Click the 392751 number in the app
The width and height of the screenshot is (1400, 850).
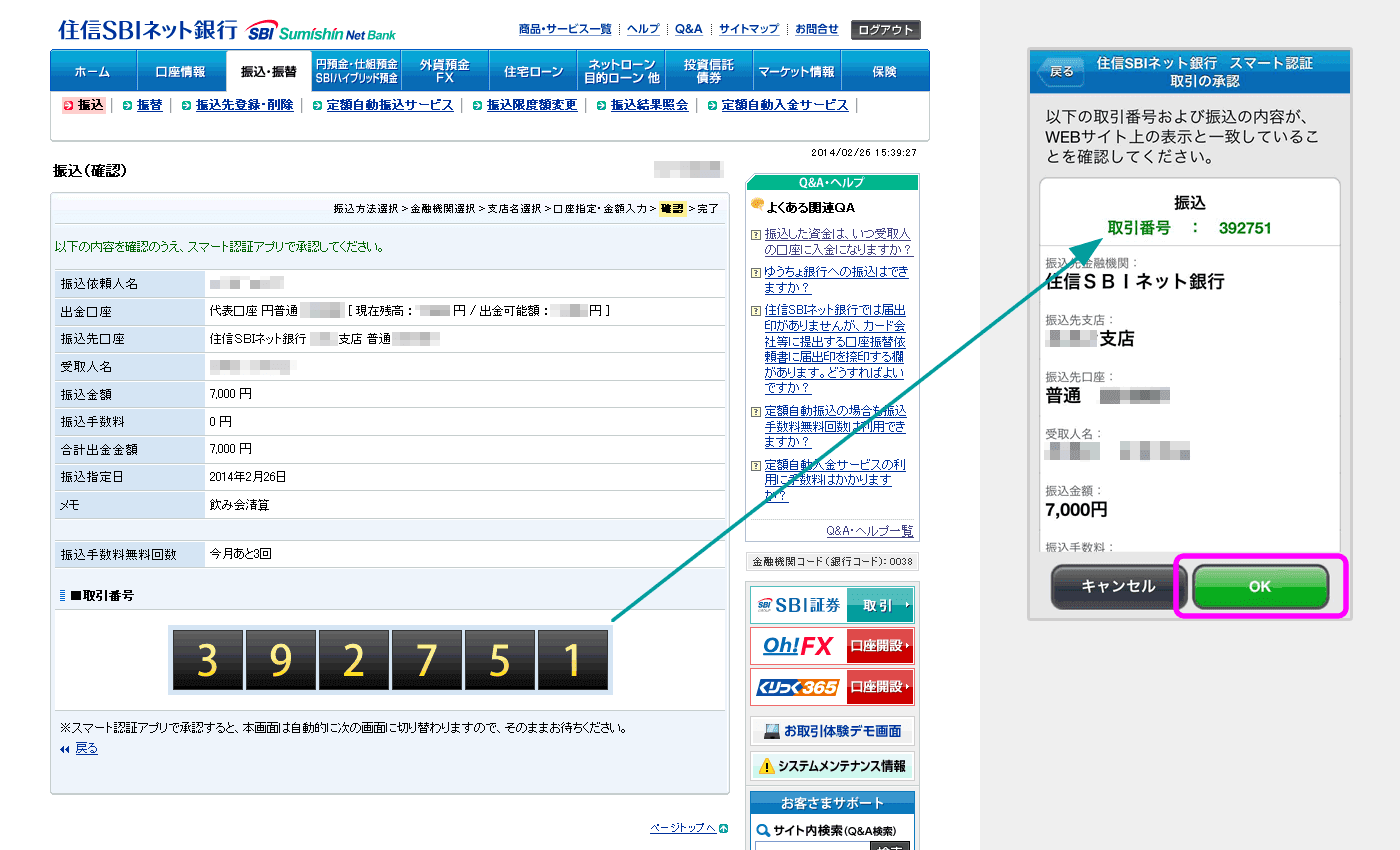[x=1245, y=228]
